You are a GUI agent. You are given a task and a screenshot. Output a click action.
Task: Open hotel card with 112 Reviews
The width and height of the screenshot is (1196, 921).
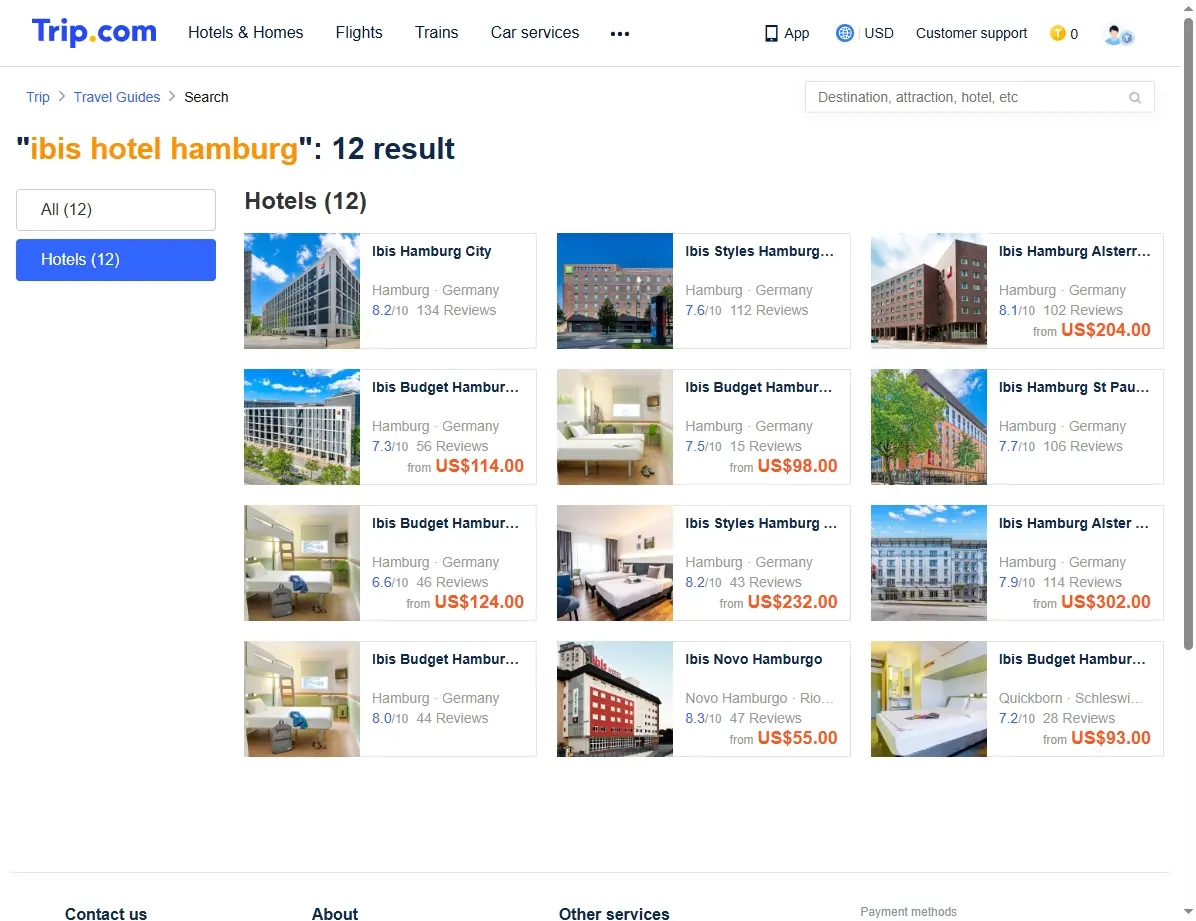click(x=703, y=291)
